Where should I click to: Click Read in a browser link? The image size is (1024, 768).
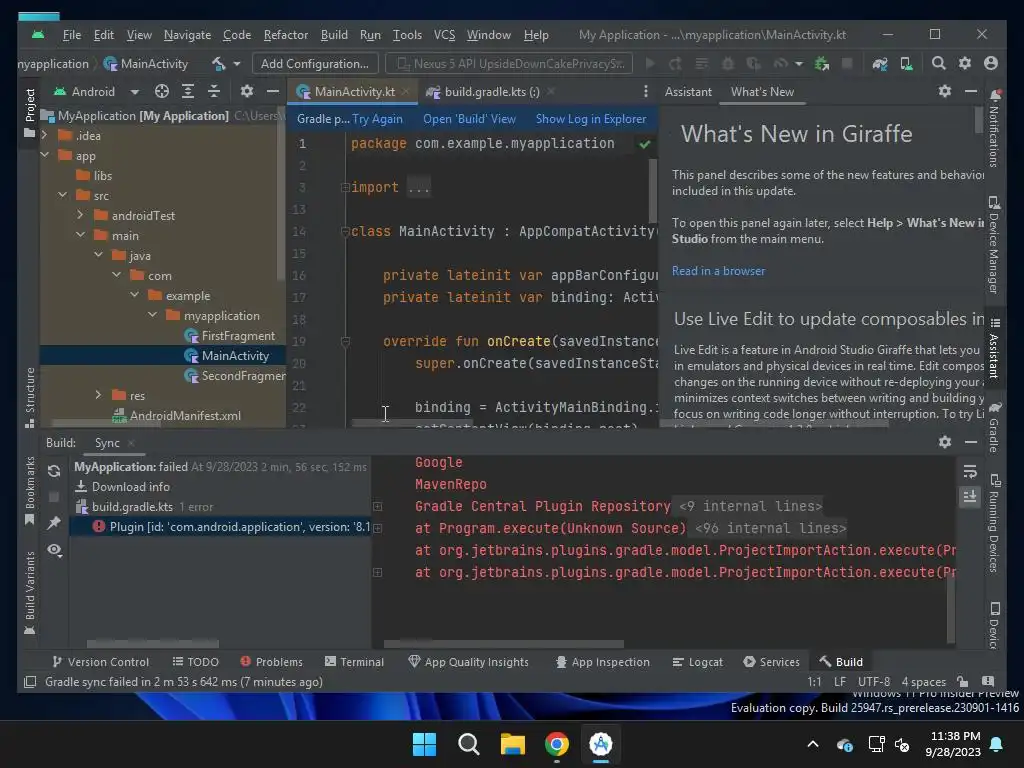(x=718, y=271)
